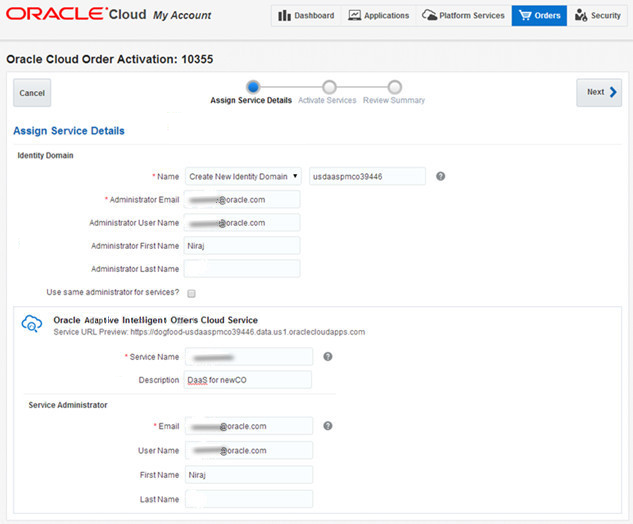Switch to the Platform Services tab
This screenshot has height=524, width=633.
[462, 16]
